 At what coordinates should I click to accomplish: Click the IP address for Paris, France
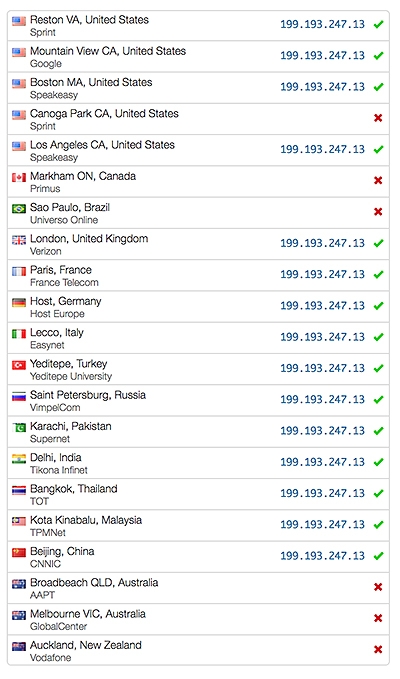(x=323, y=275)
